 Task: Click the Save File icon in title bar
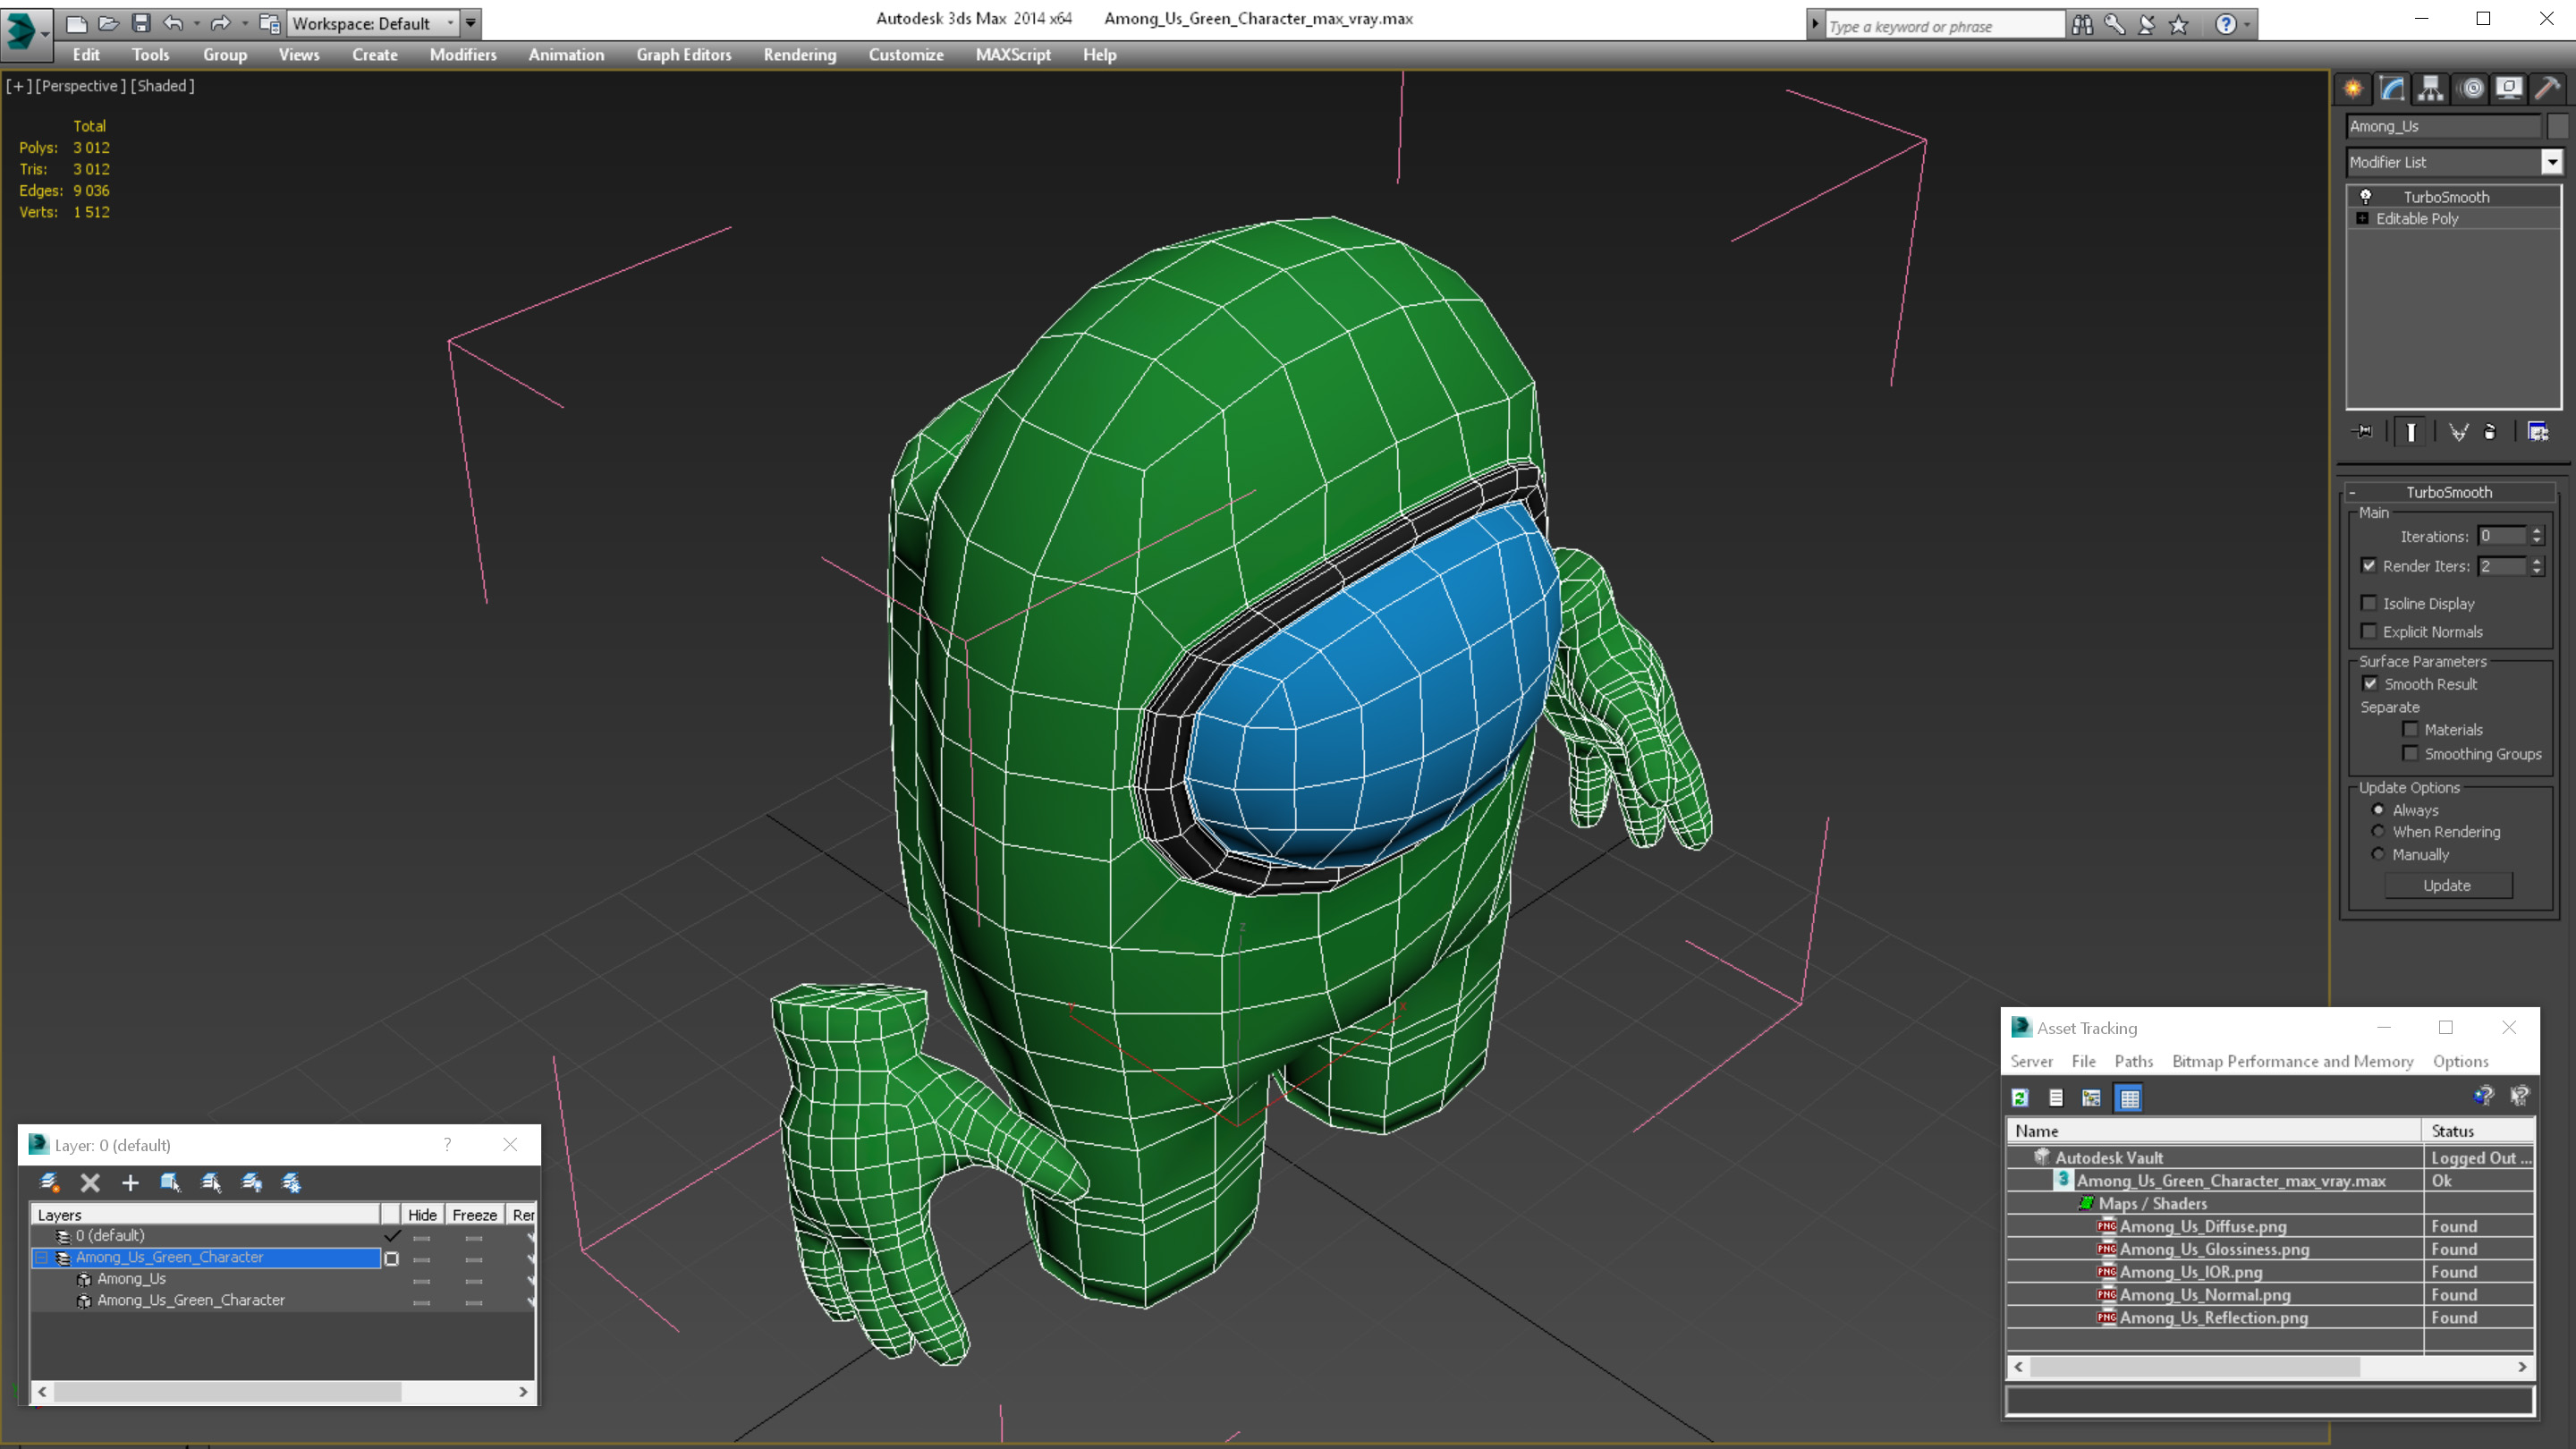[141, 23]
